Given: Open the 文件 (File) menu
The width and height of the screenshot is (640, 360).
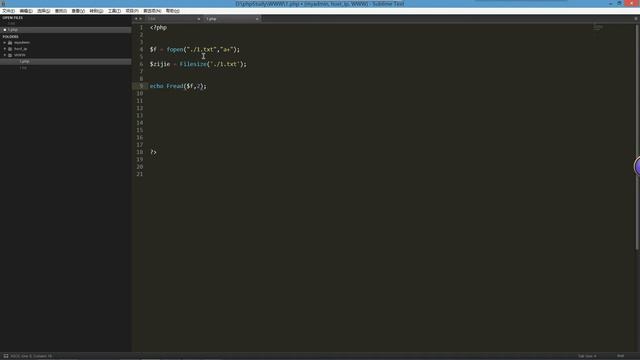Looking at the screenshot, I should tap(8, 11).
